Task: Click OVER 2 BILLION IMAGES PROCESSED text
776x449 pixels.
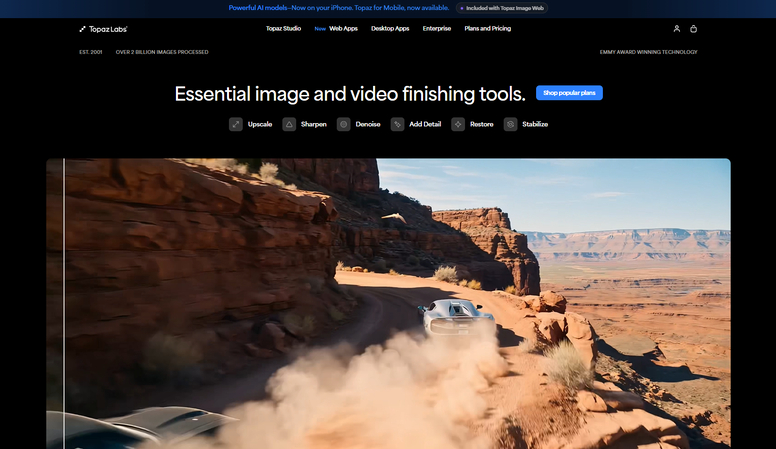Action: pos(162,52)
